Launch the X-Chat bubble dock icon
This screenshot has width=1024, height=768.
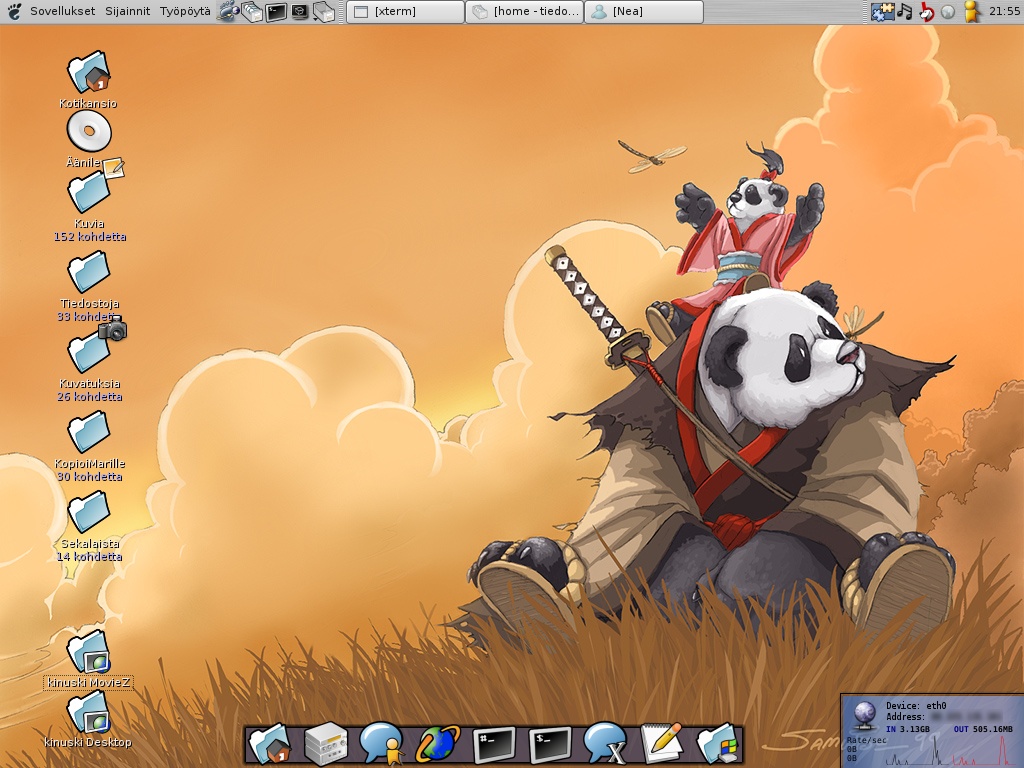coord(605,743)
